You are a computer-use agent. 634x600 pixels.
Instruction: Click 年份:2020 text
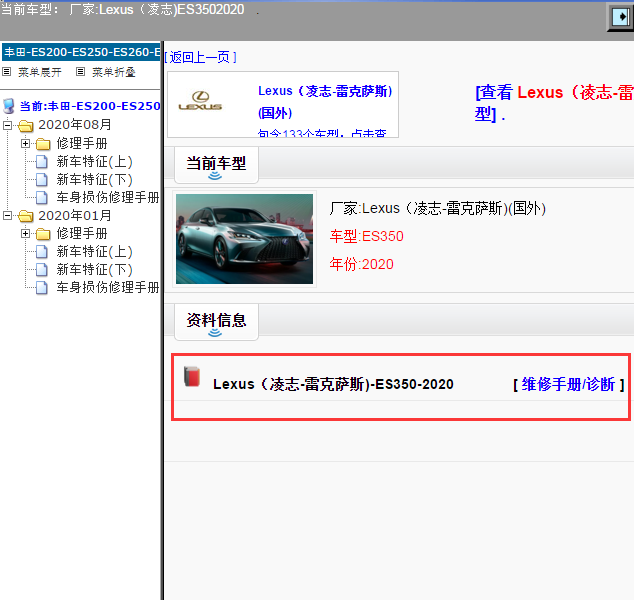(361, 264)
